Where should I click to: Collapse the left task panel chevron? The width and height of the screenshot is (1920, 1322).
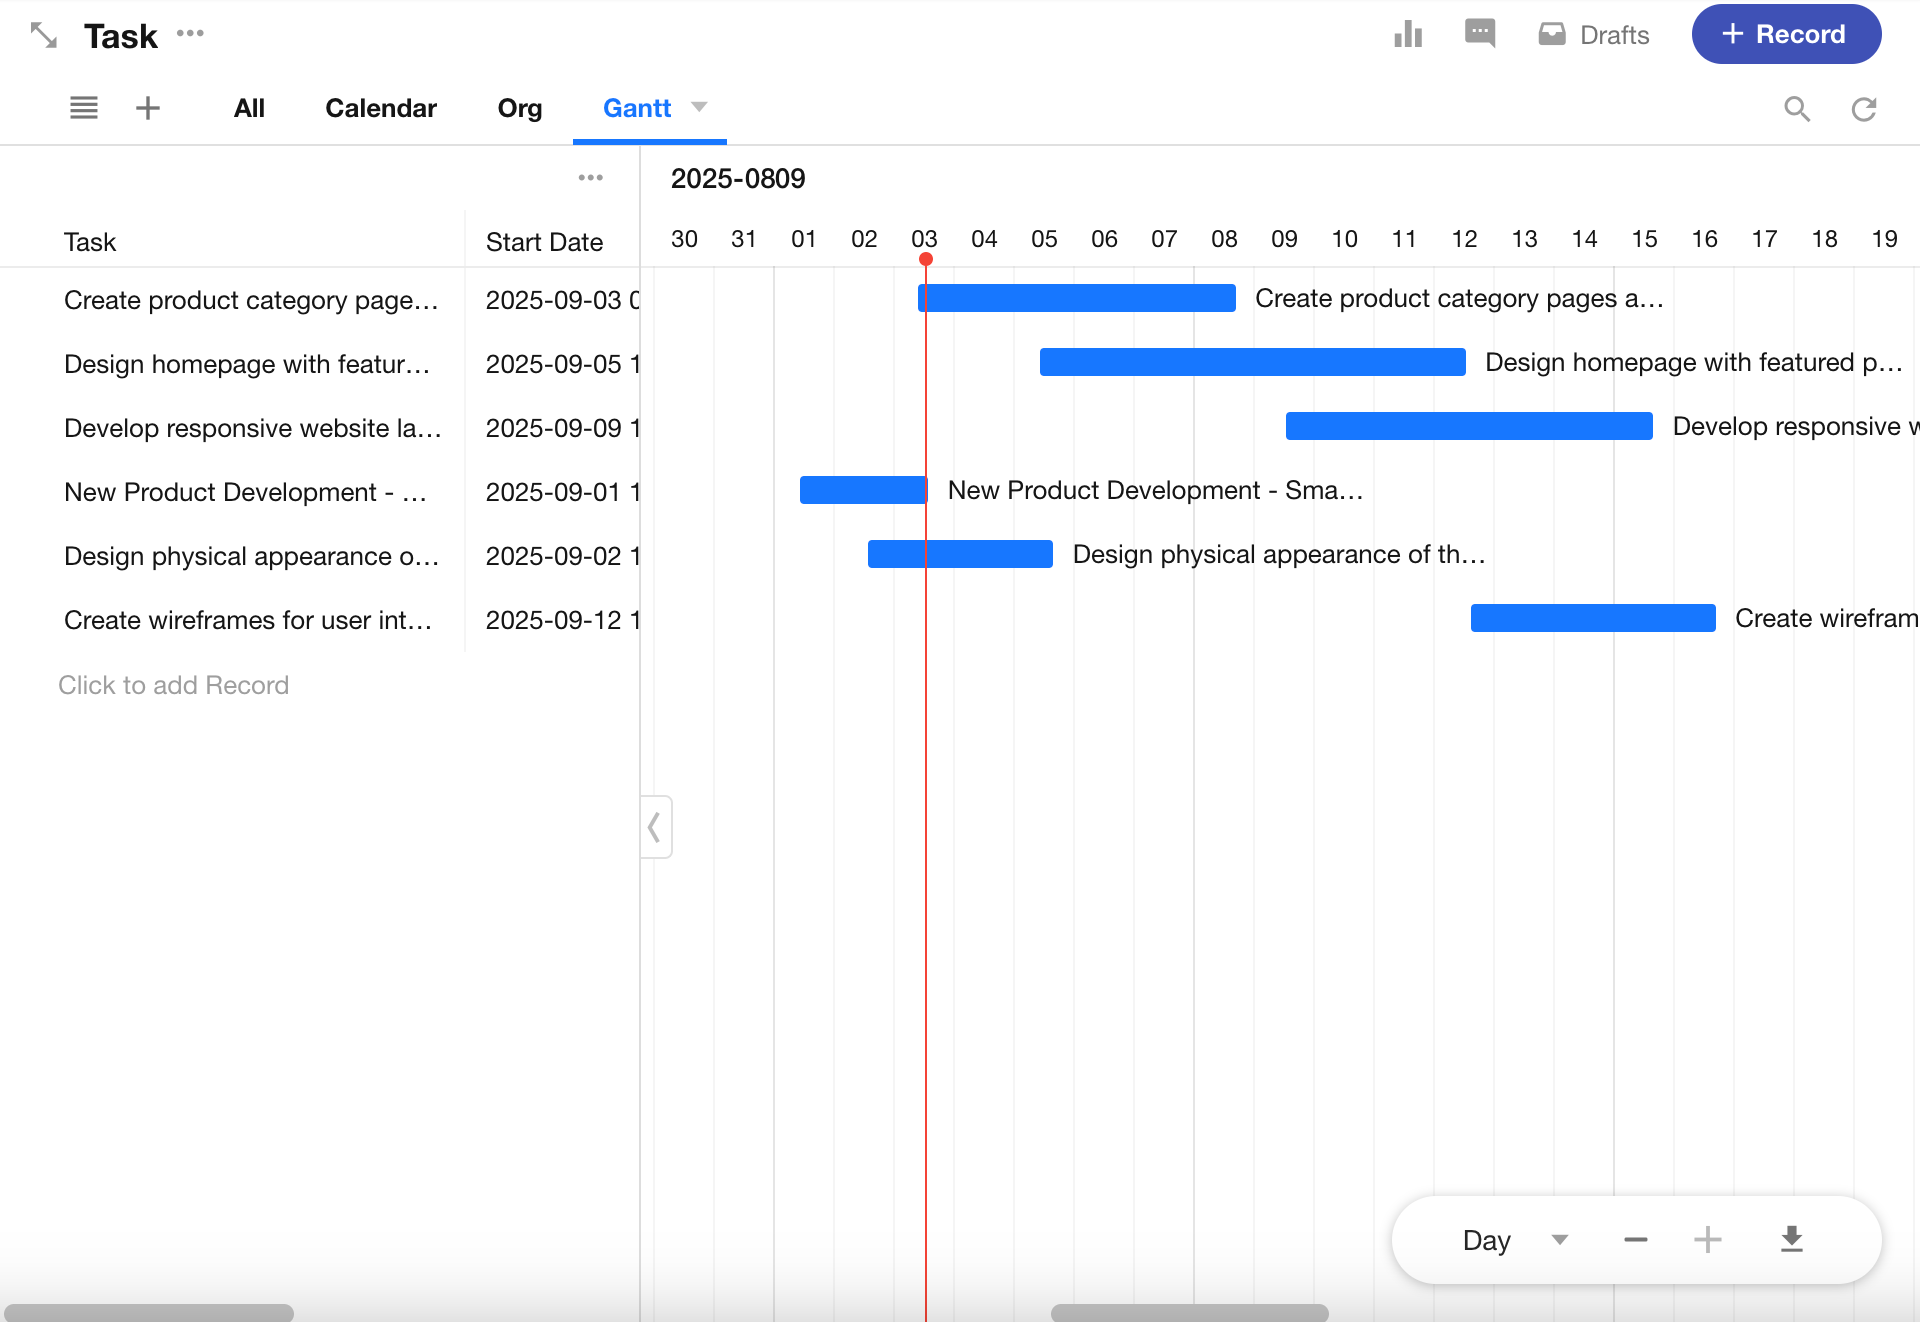tap(655, 827)
